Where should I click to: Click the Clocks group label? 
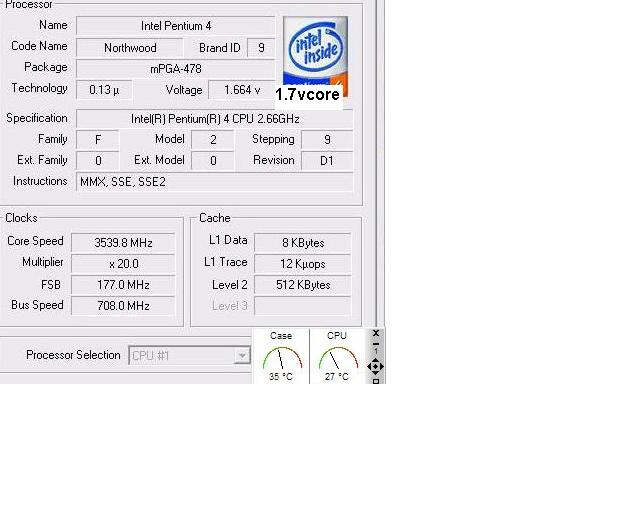[21, 218]
